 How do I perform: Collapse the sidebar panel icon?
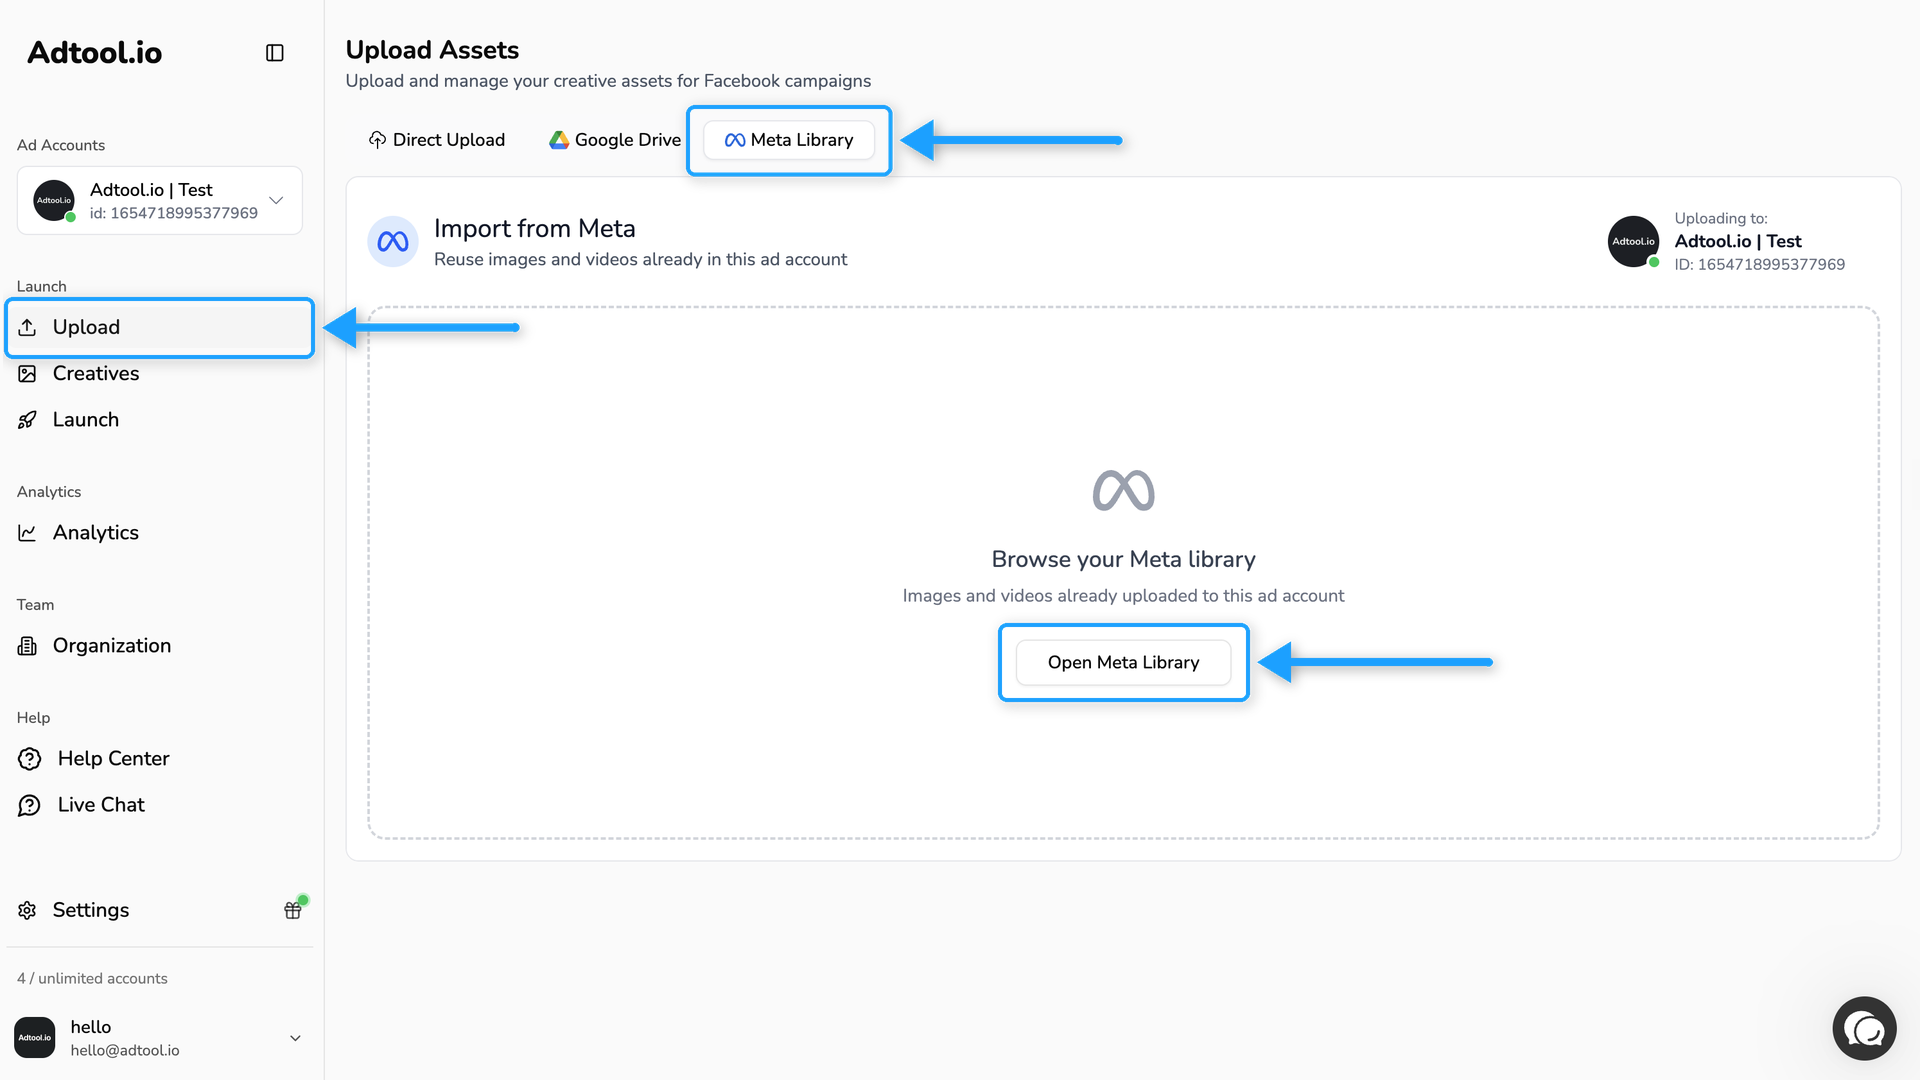(x=275, y=53)
